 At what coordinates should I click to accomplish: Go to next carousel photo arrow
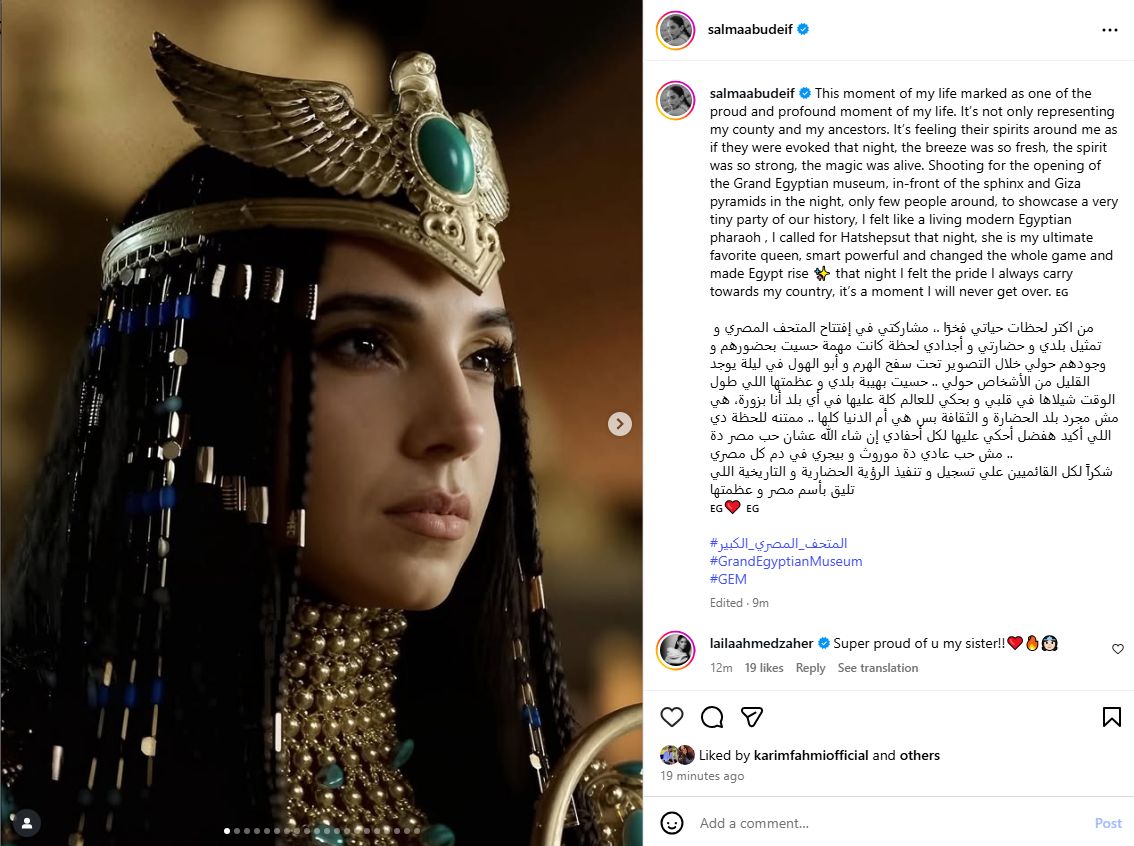(620, 424)
